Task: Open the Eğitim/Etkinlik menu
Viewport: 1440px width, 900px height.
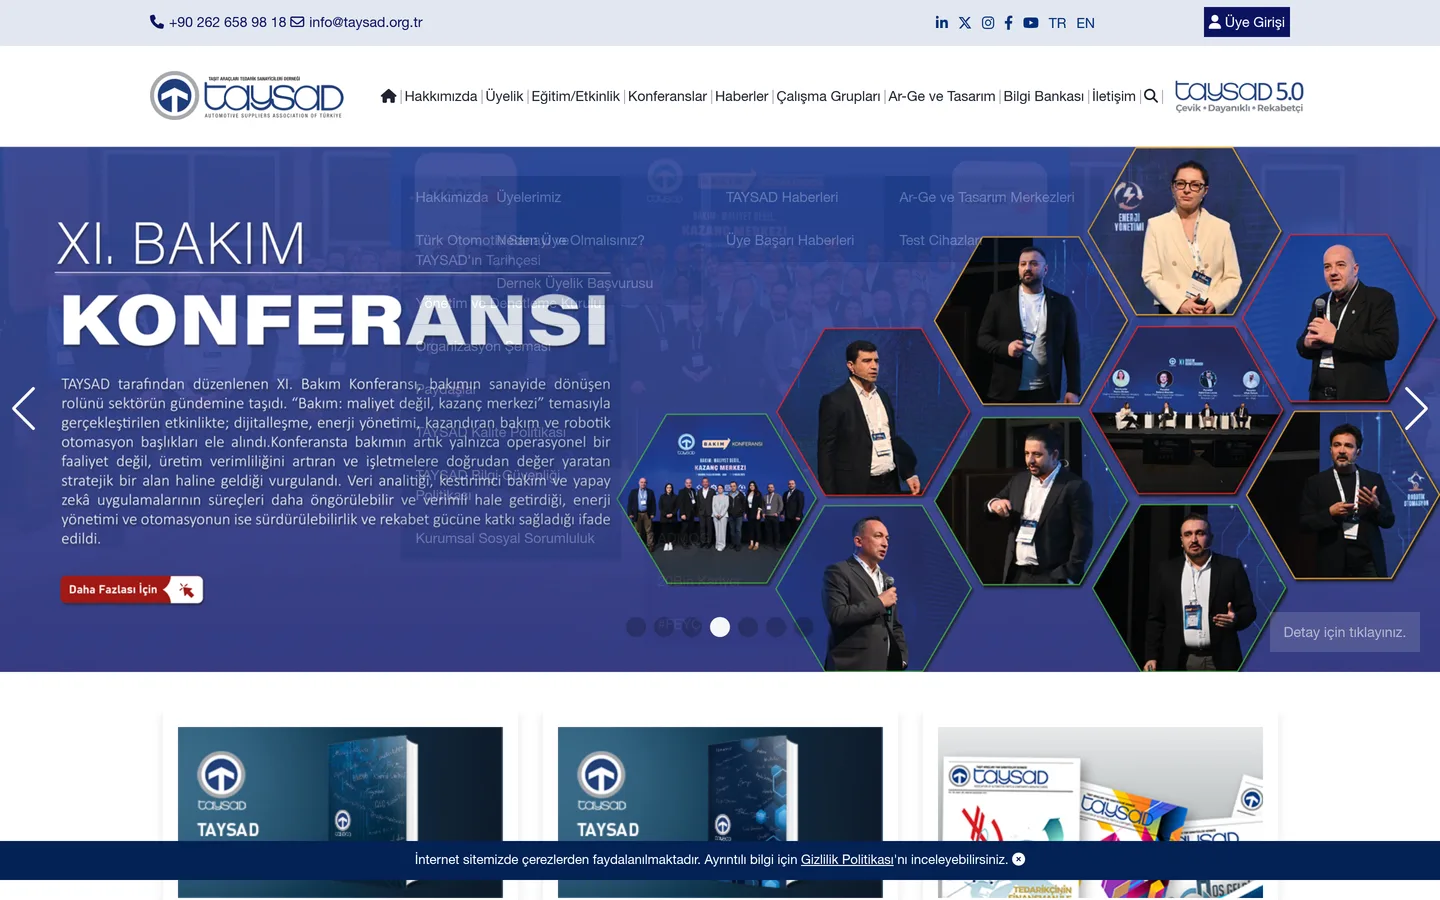Action: 576,96
